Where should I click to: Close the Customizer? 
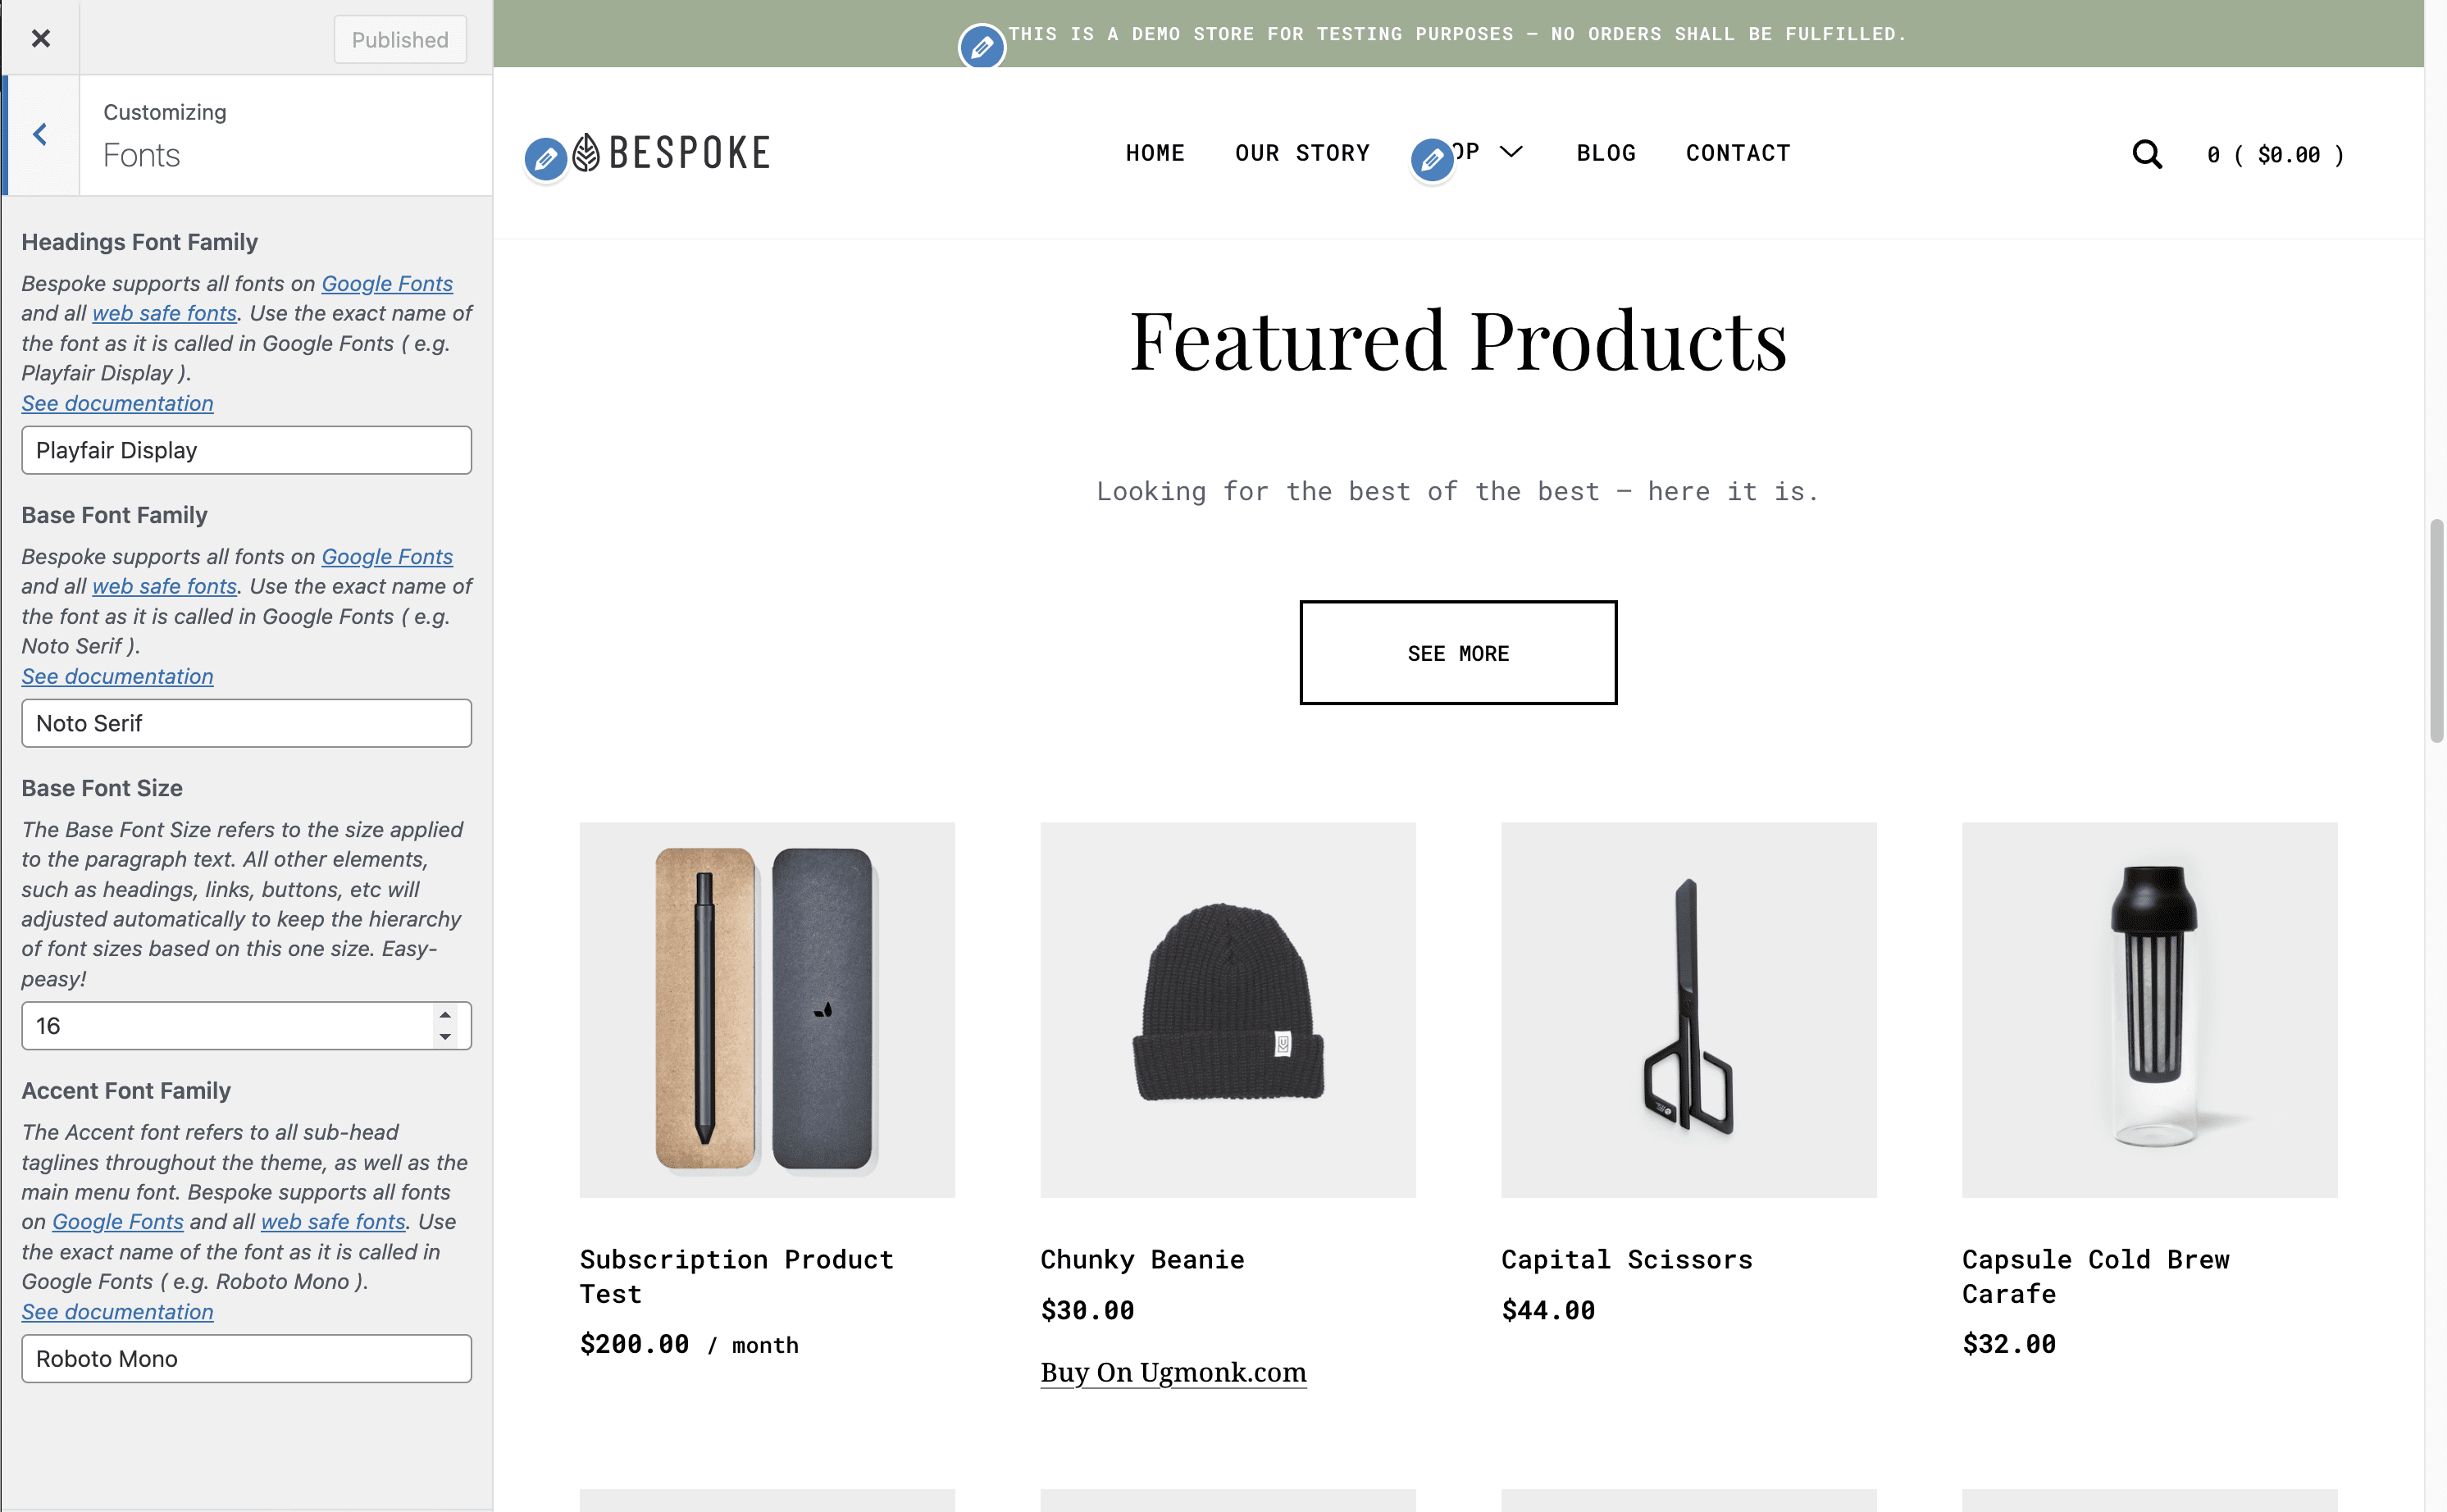pos(41,38)
